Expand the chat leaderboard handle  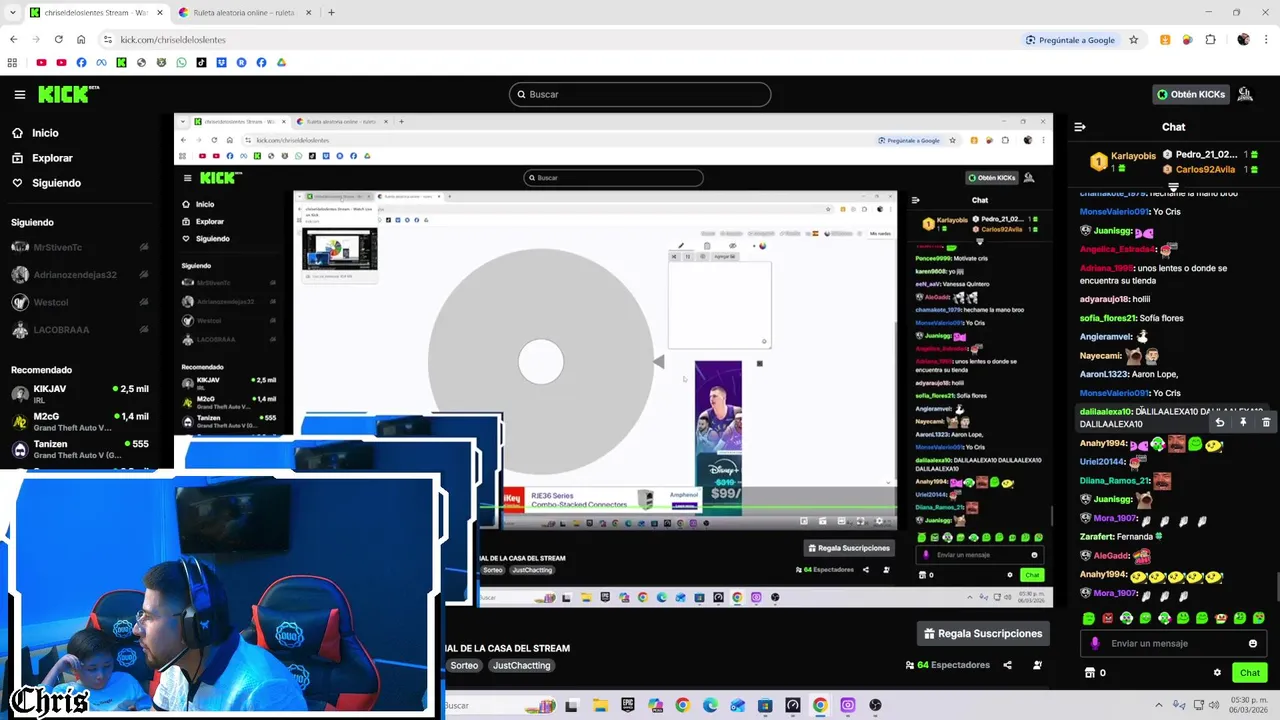click(1173, 186)
